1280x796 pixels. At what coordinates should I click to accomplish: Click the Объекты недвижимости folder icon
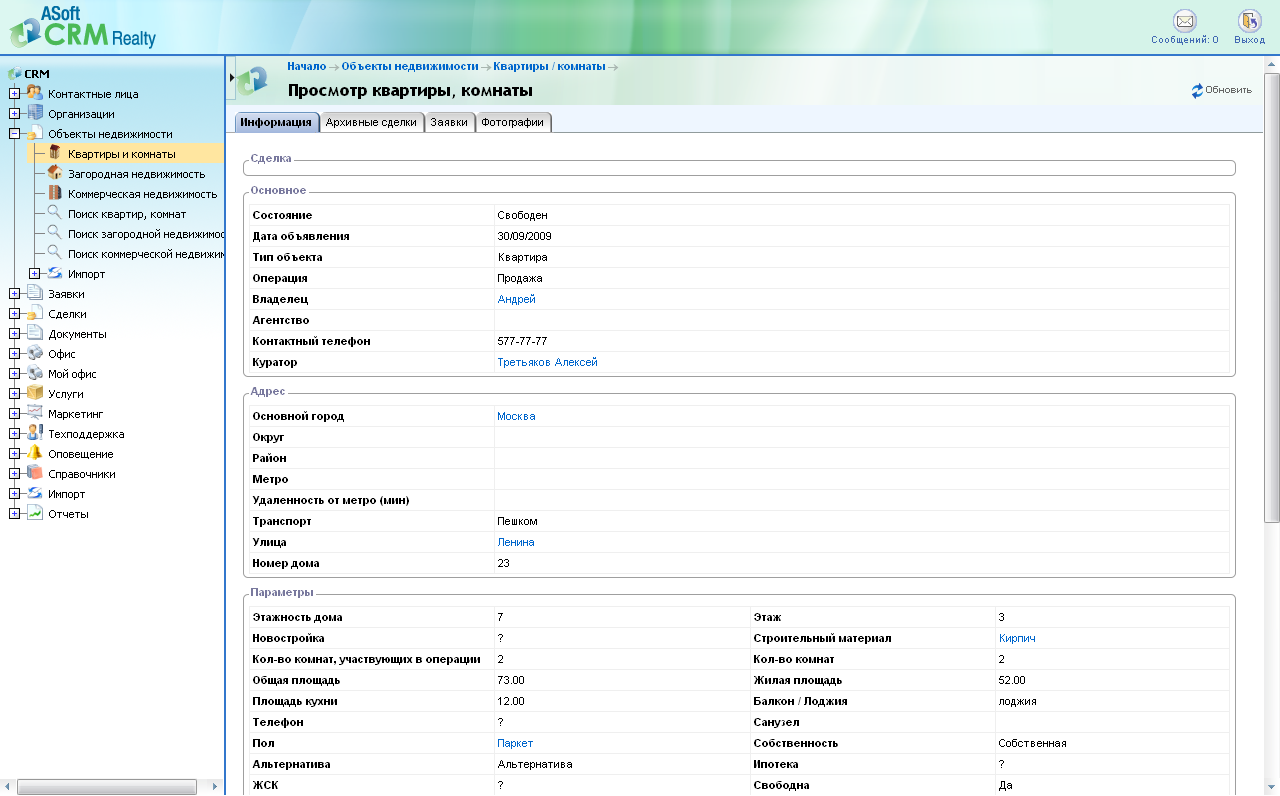pos(35,133)
